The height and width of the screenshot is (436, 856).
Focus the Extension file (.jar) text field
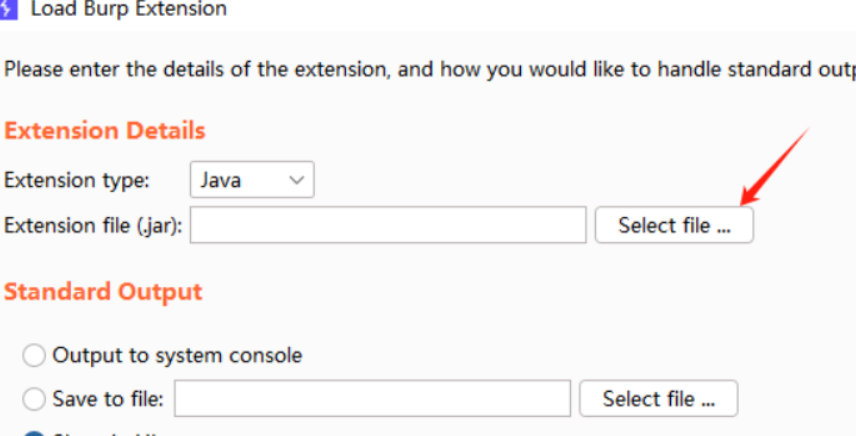pos(388,226)
